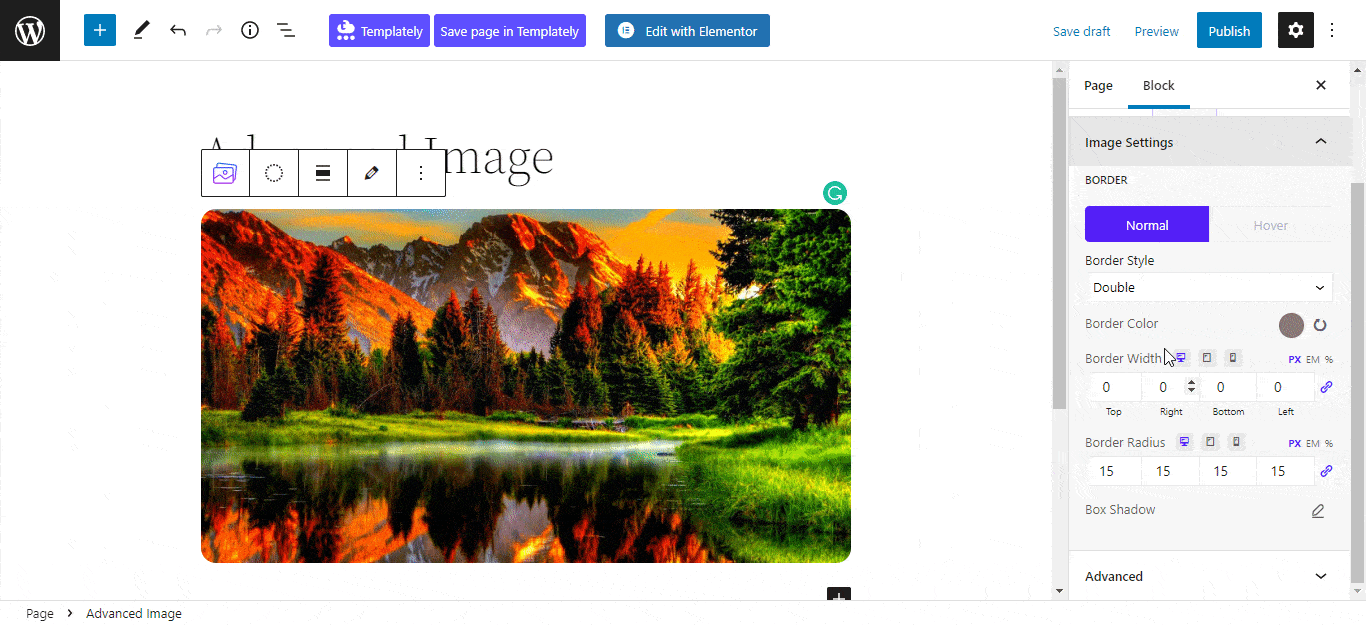Undo the last change
The image size is (1366, 625).
coord(178,30)
